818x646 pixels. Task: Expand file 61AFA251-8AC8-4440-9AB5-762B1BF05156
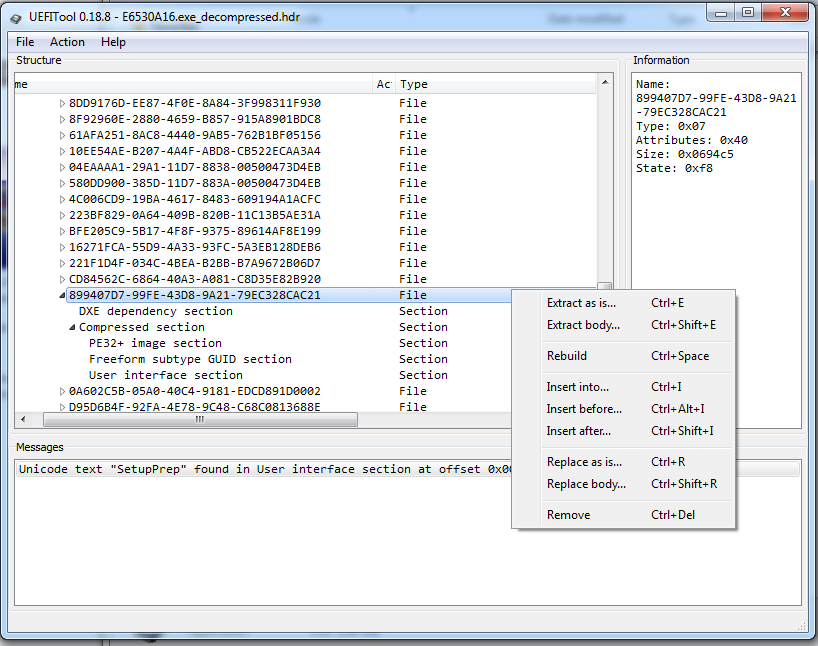(x=62, y=135)
